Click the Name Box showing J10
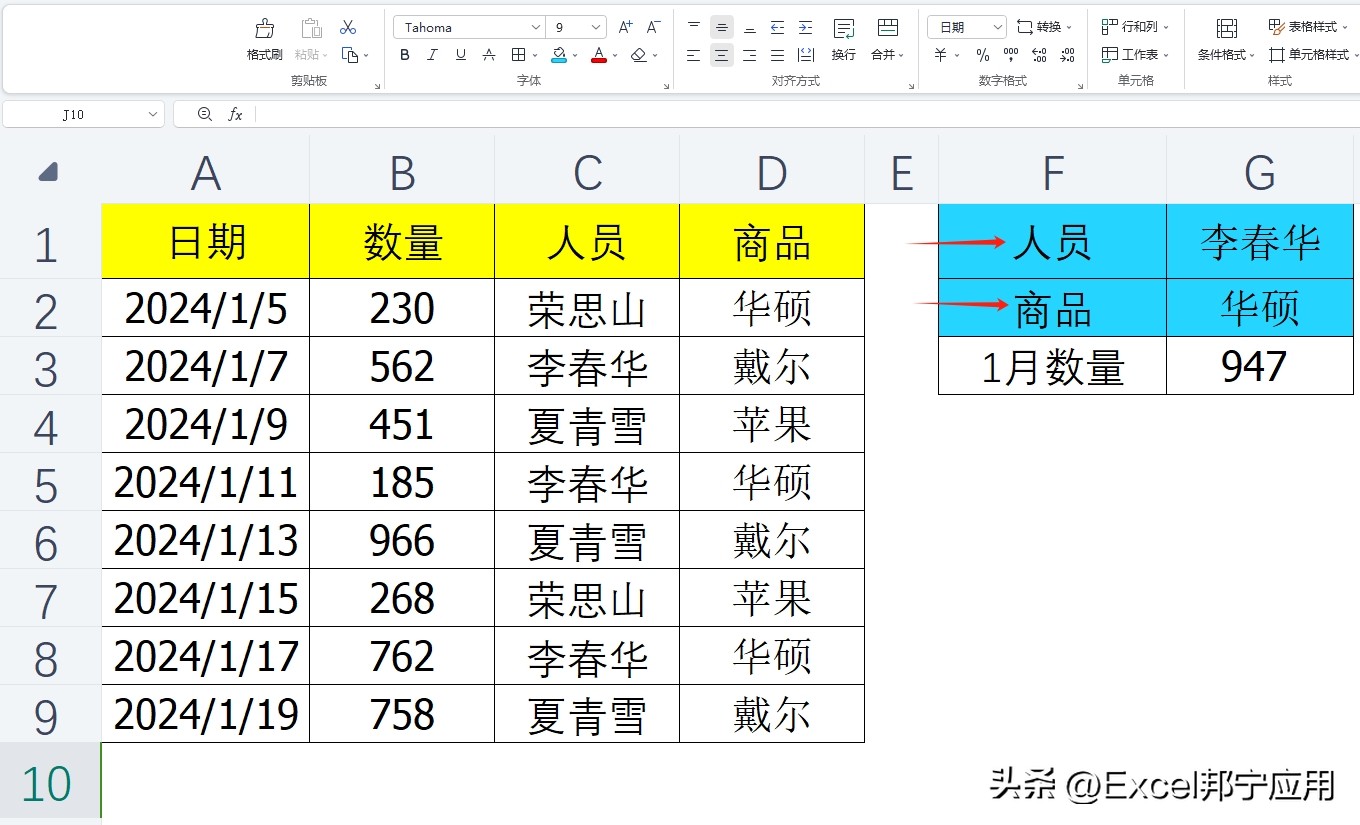The height and width of the screenshot is (825, 1360). pyautogui.click(x=73, y=115)
